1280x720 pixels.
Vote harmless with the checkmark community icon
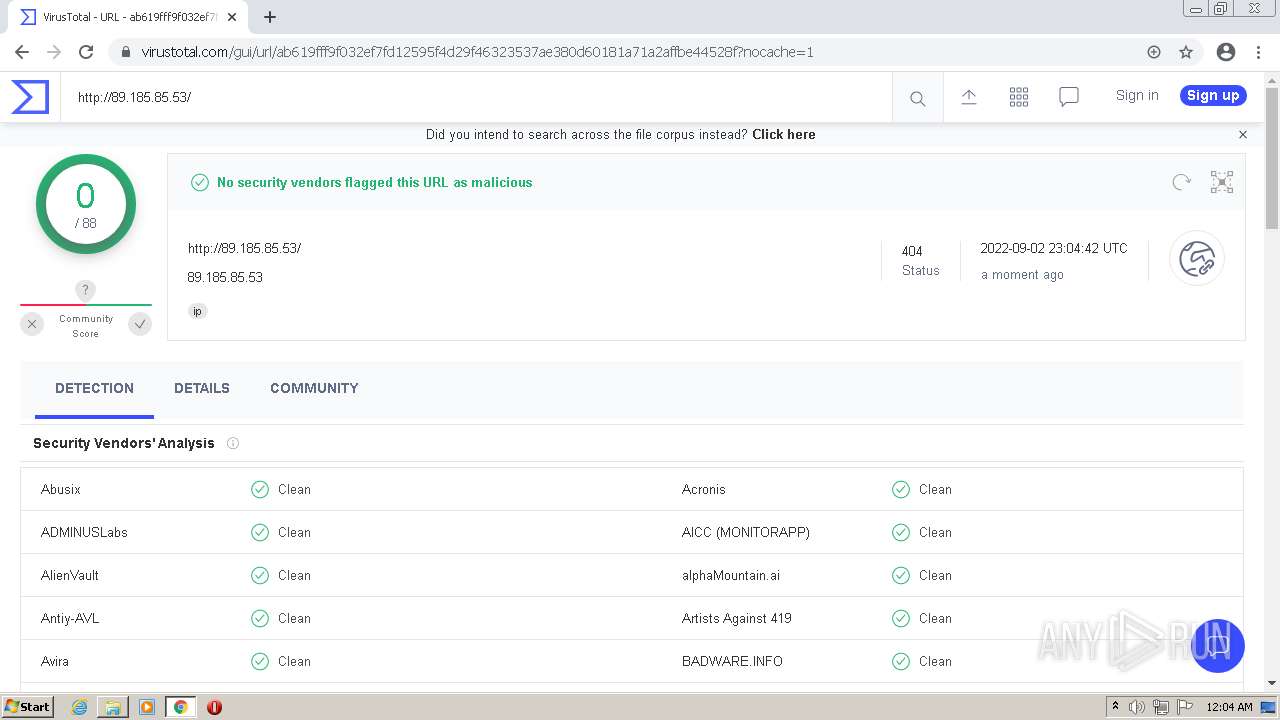coord(140,324)
